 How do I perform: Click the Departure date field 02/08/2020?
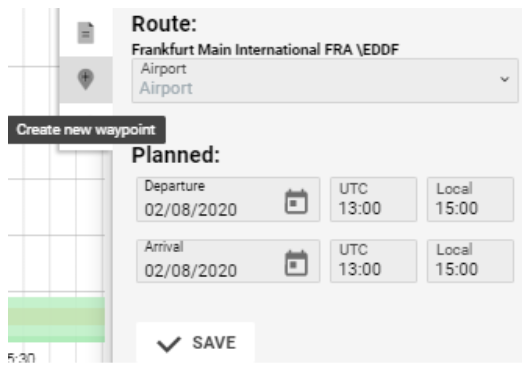(228, 199)
